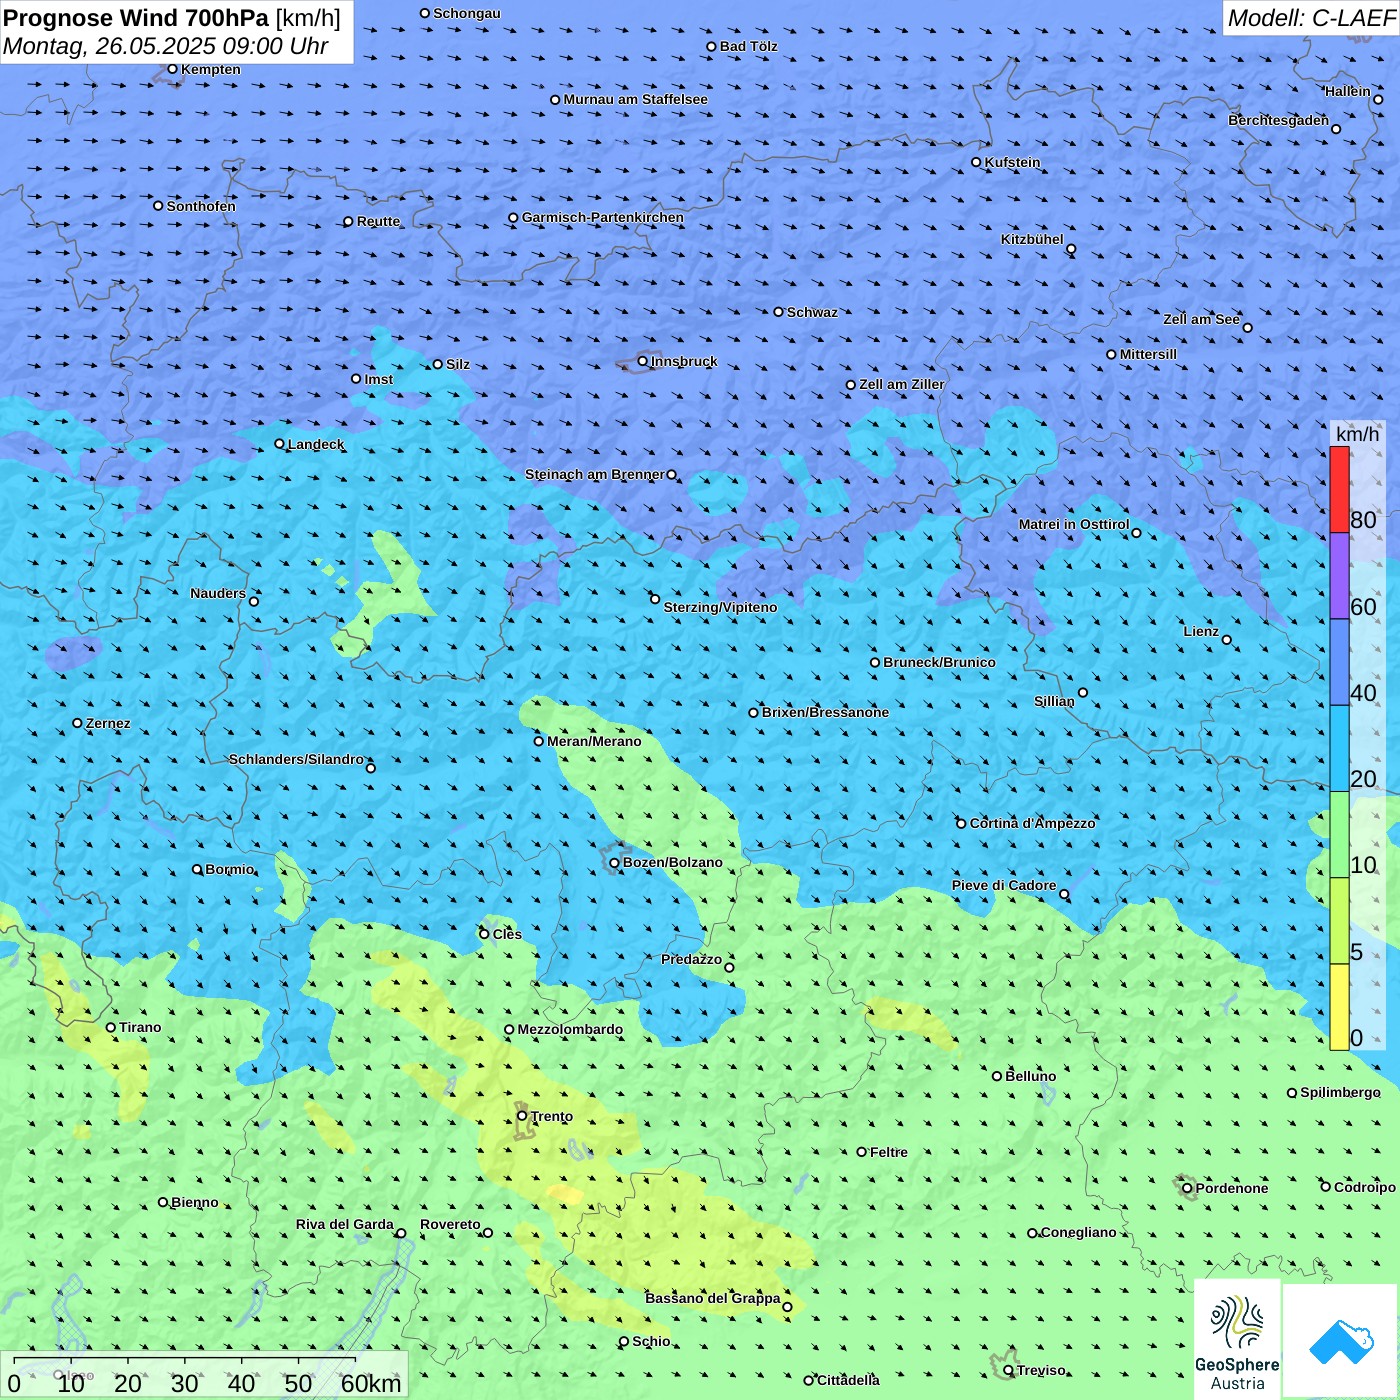1400x1400 pixels.
Task: Click the Bormio location dot
Action: pos(197,869)
